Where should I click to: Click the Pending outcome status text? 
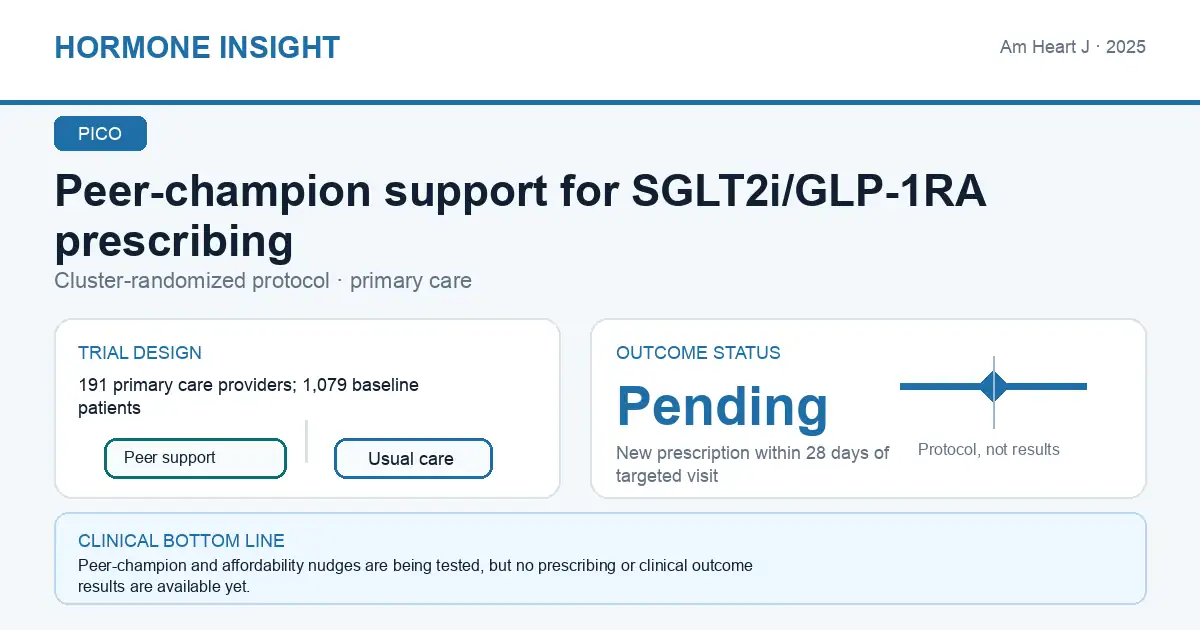(x=722, y=405)
